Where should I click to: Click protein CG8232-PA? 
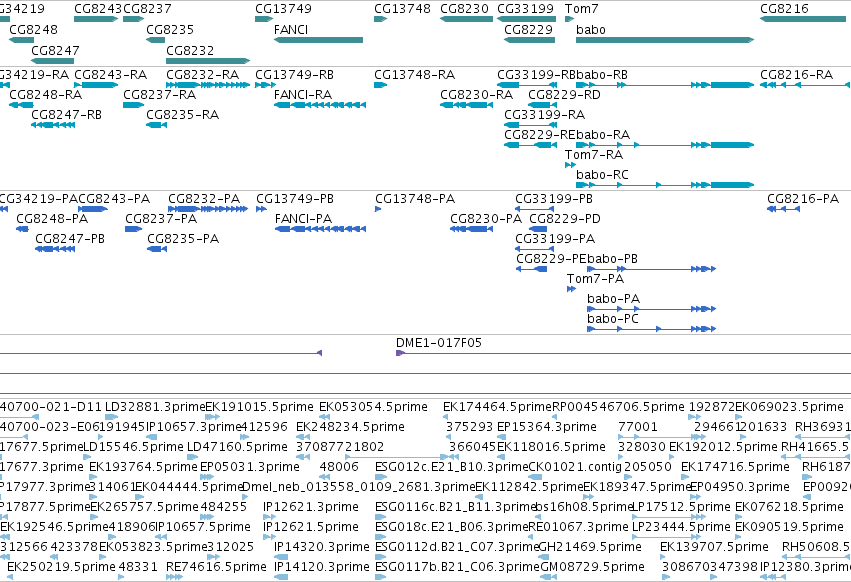(204, 199)
